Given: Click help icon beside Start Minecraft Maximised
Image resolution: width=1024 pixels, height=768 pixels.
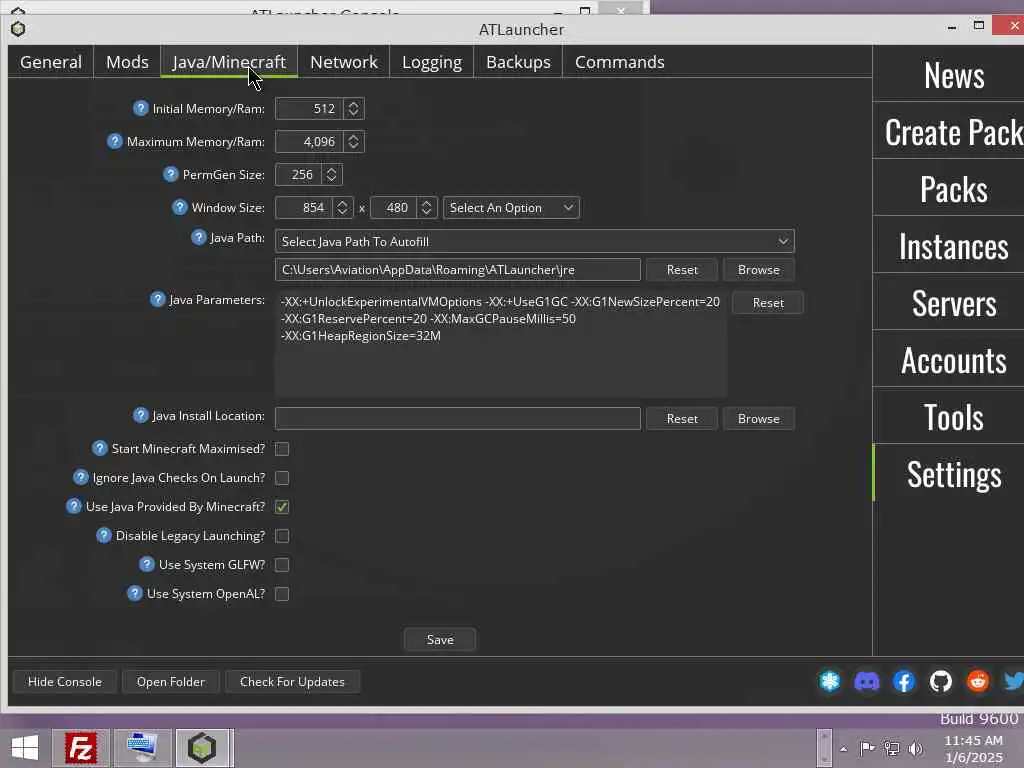Looking at the screenshot, I should pos(99,448).
